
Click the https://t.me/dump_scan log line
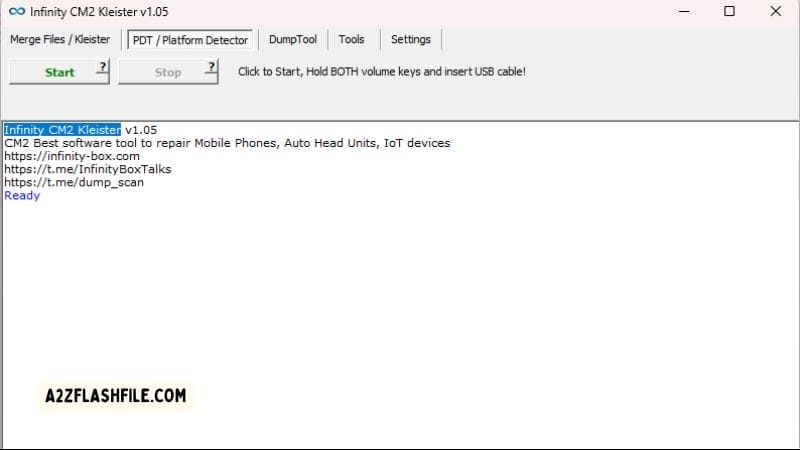pyautogui.click(x=74, y=182)
